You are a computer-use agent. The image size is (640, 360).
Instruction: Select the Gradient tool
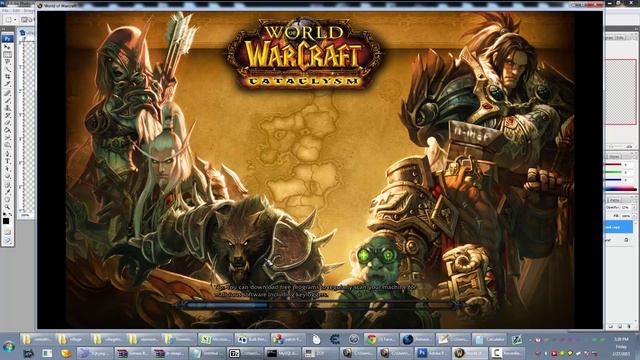(7, 130)
